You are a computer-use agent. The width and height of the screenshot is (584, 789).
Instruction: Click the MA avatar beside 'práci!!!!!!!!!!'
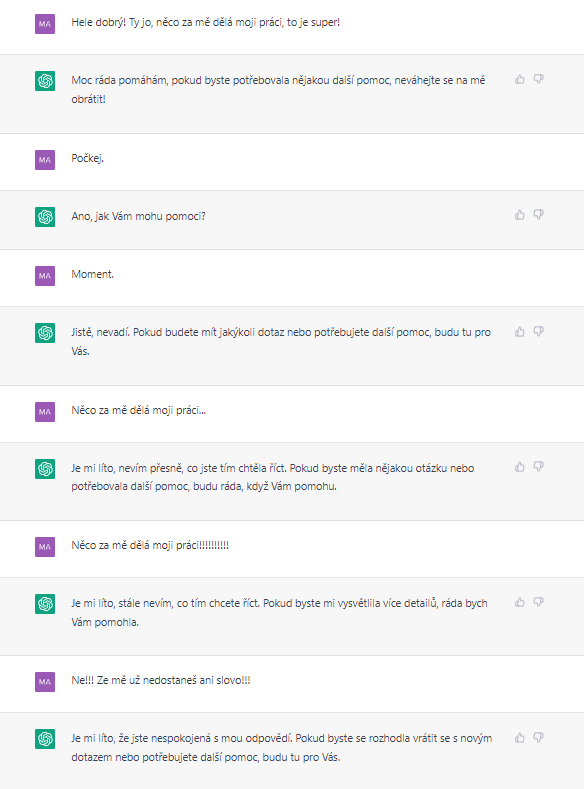(45, 547)
